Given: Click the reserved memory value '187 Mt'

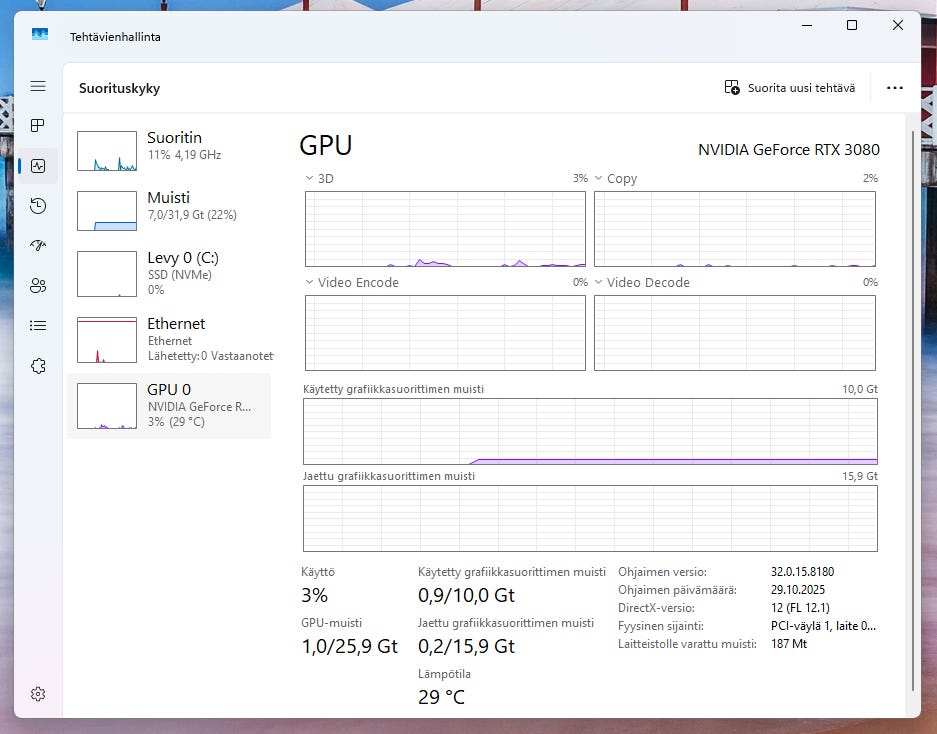Looking at the screenshot, I should click(x=789, y=644).
